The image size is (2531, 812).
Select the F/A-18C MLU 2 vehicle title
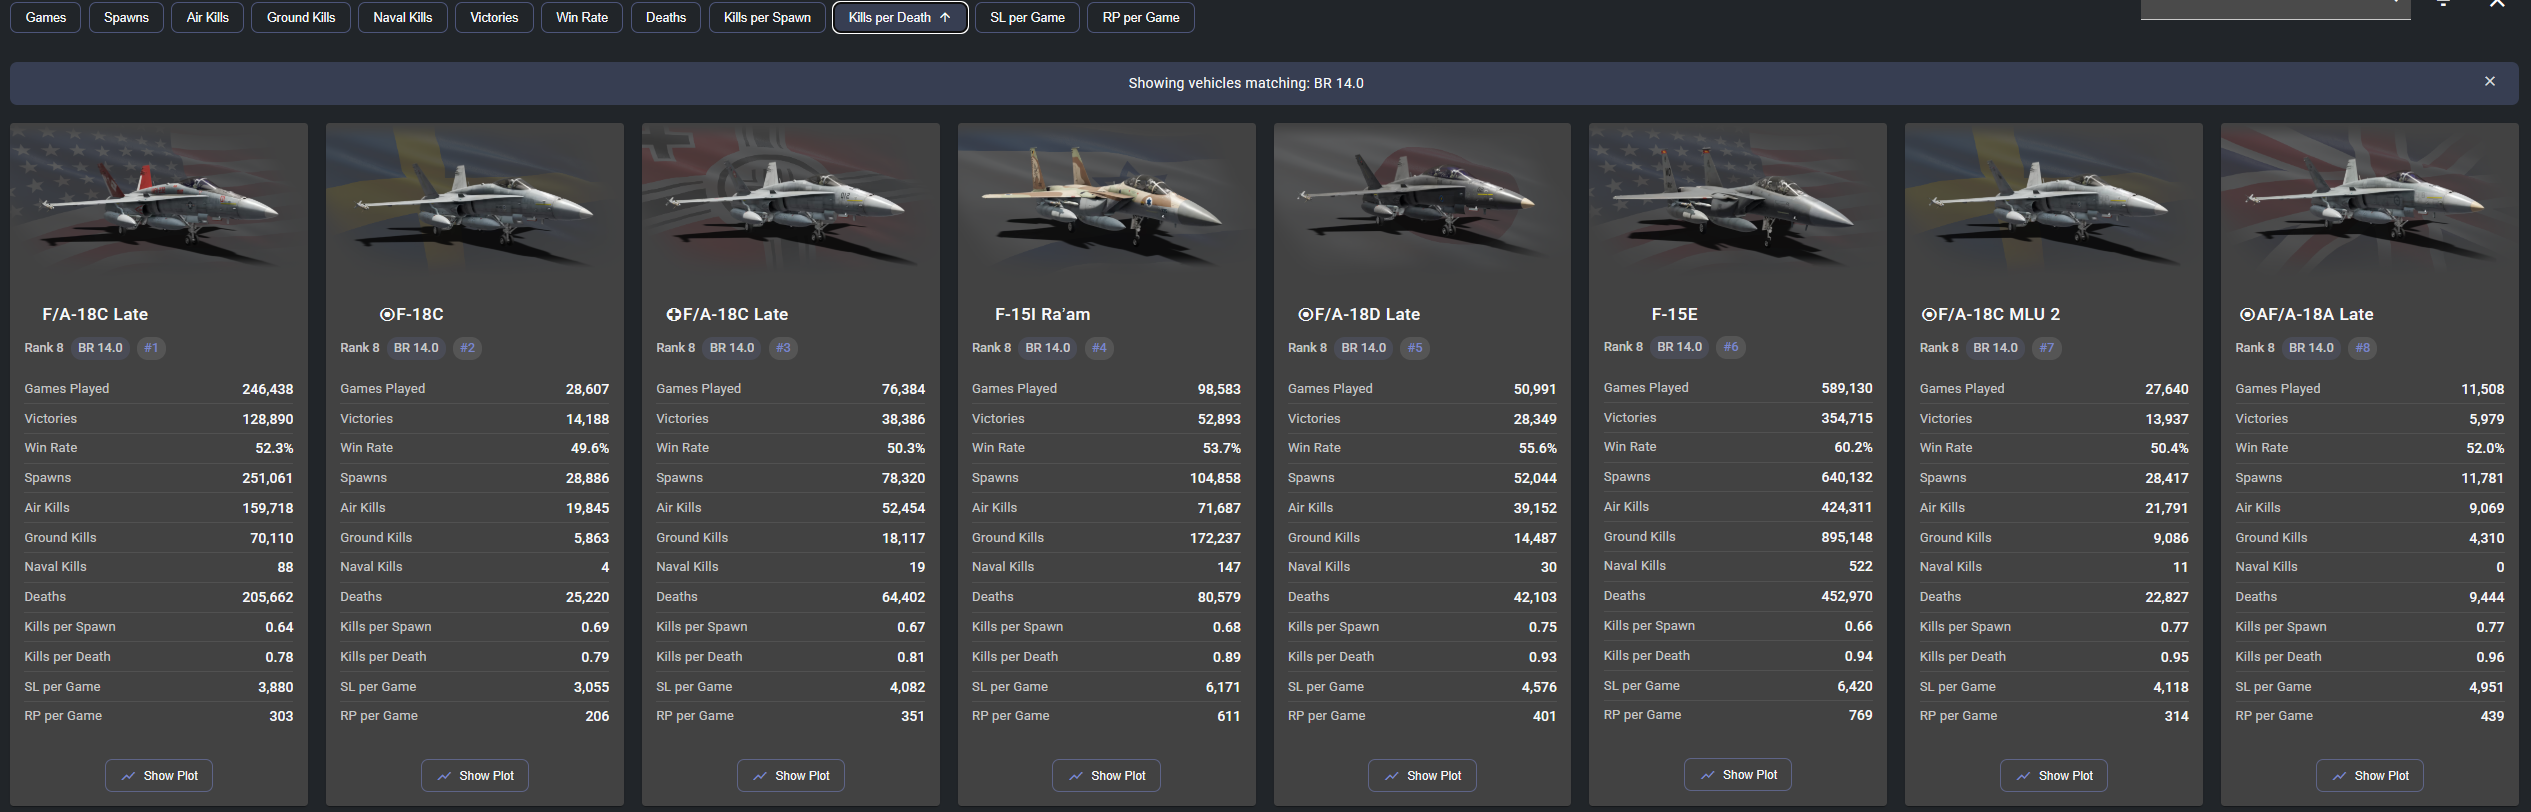1991,314
